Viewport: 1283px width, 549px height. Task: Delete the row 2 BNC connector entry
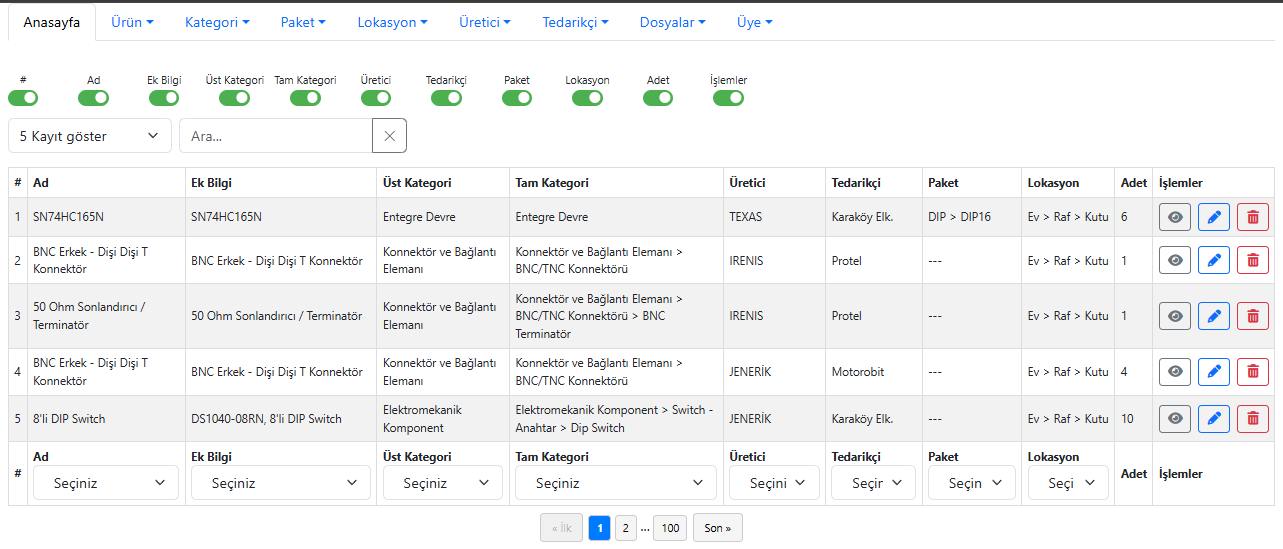click(x=1252, y=261)
